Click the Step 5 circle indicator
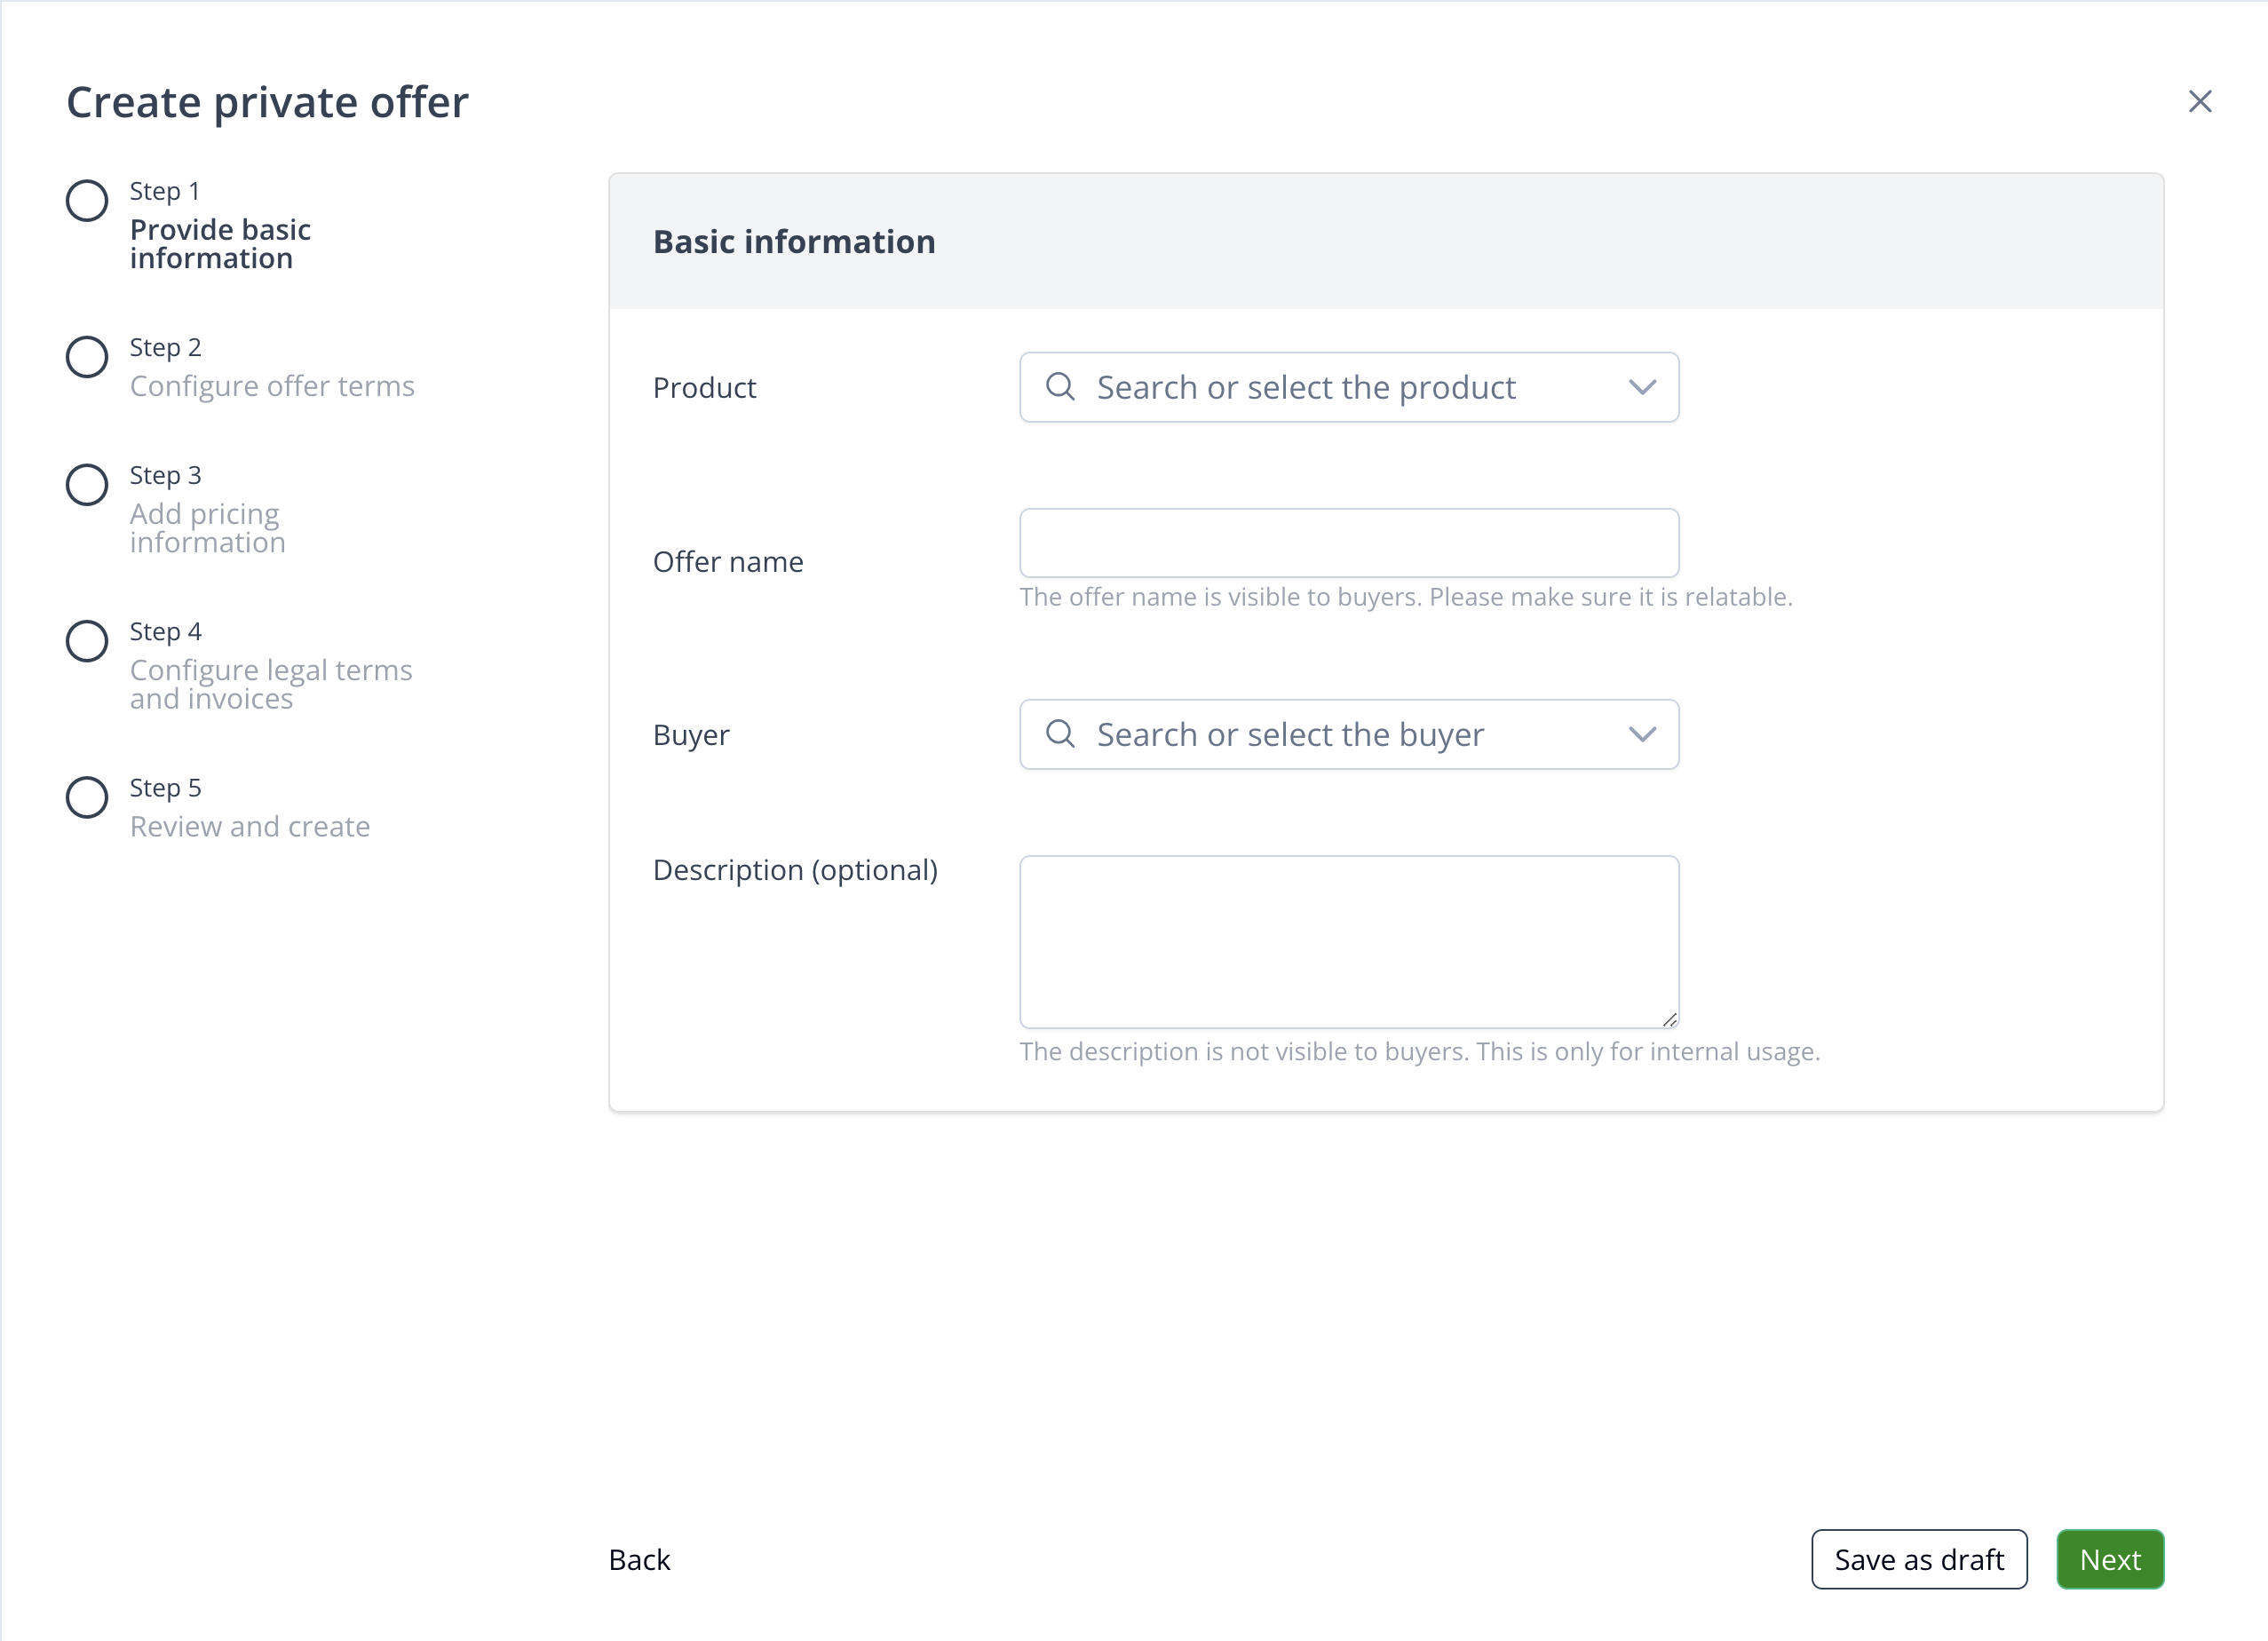 (87, 797)
